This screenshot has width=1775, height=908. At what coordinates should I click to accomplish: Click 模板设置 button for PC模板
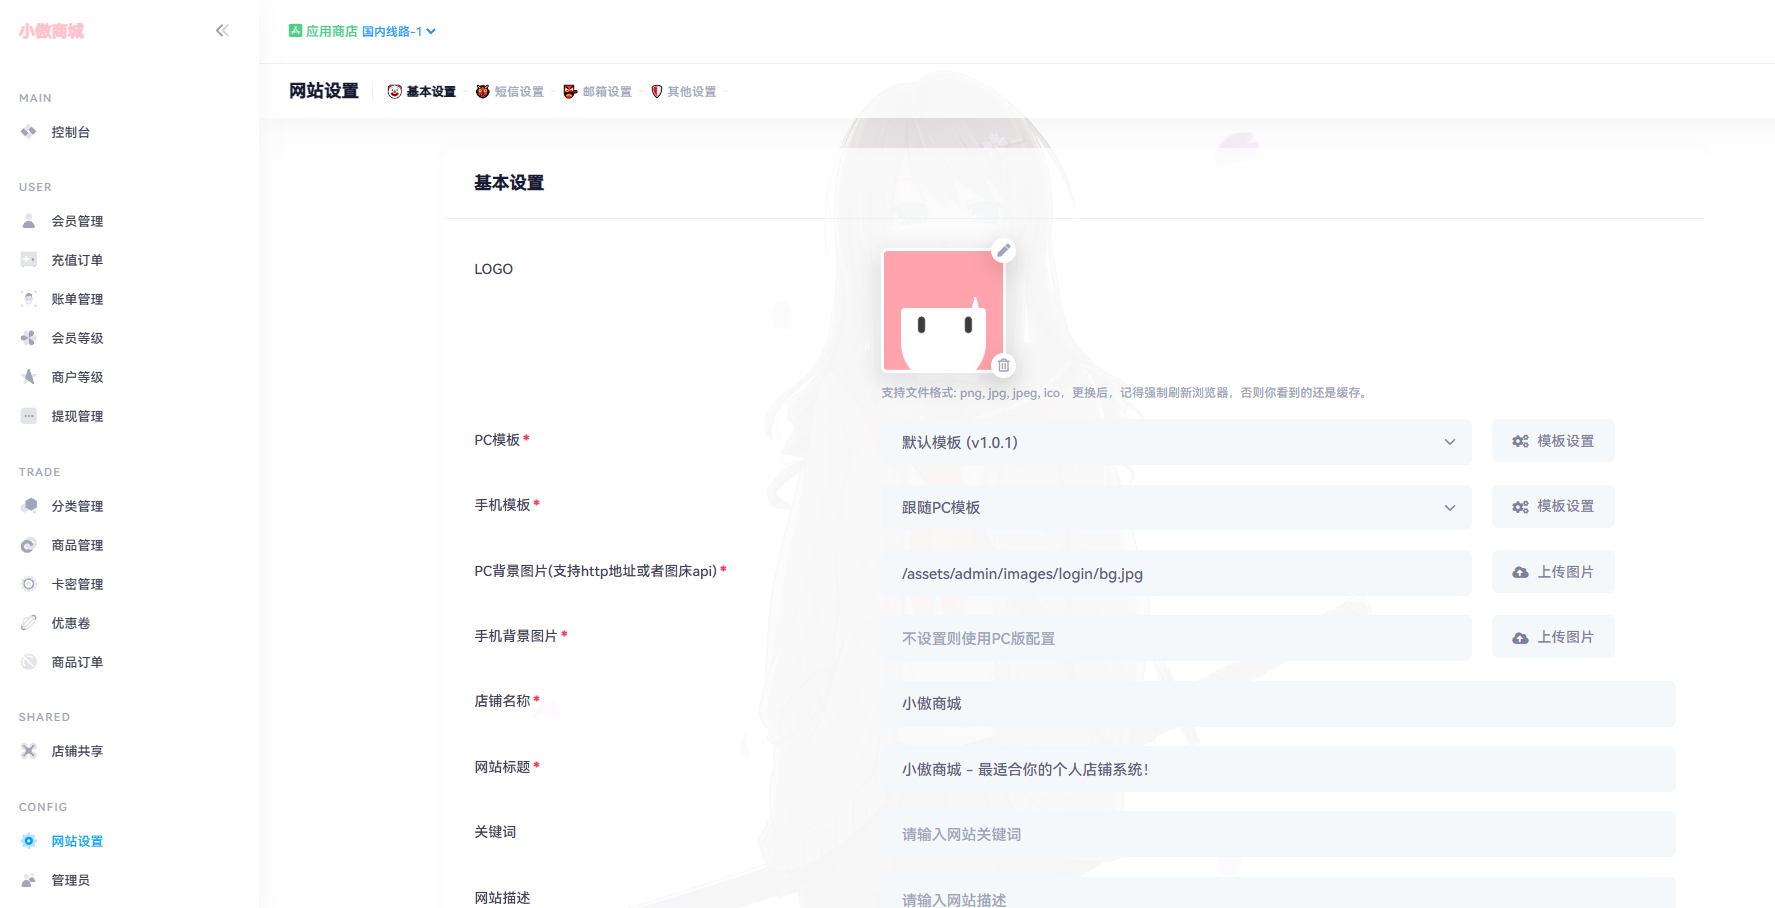point(1553,441)
